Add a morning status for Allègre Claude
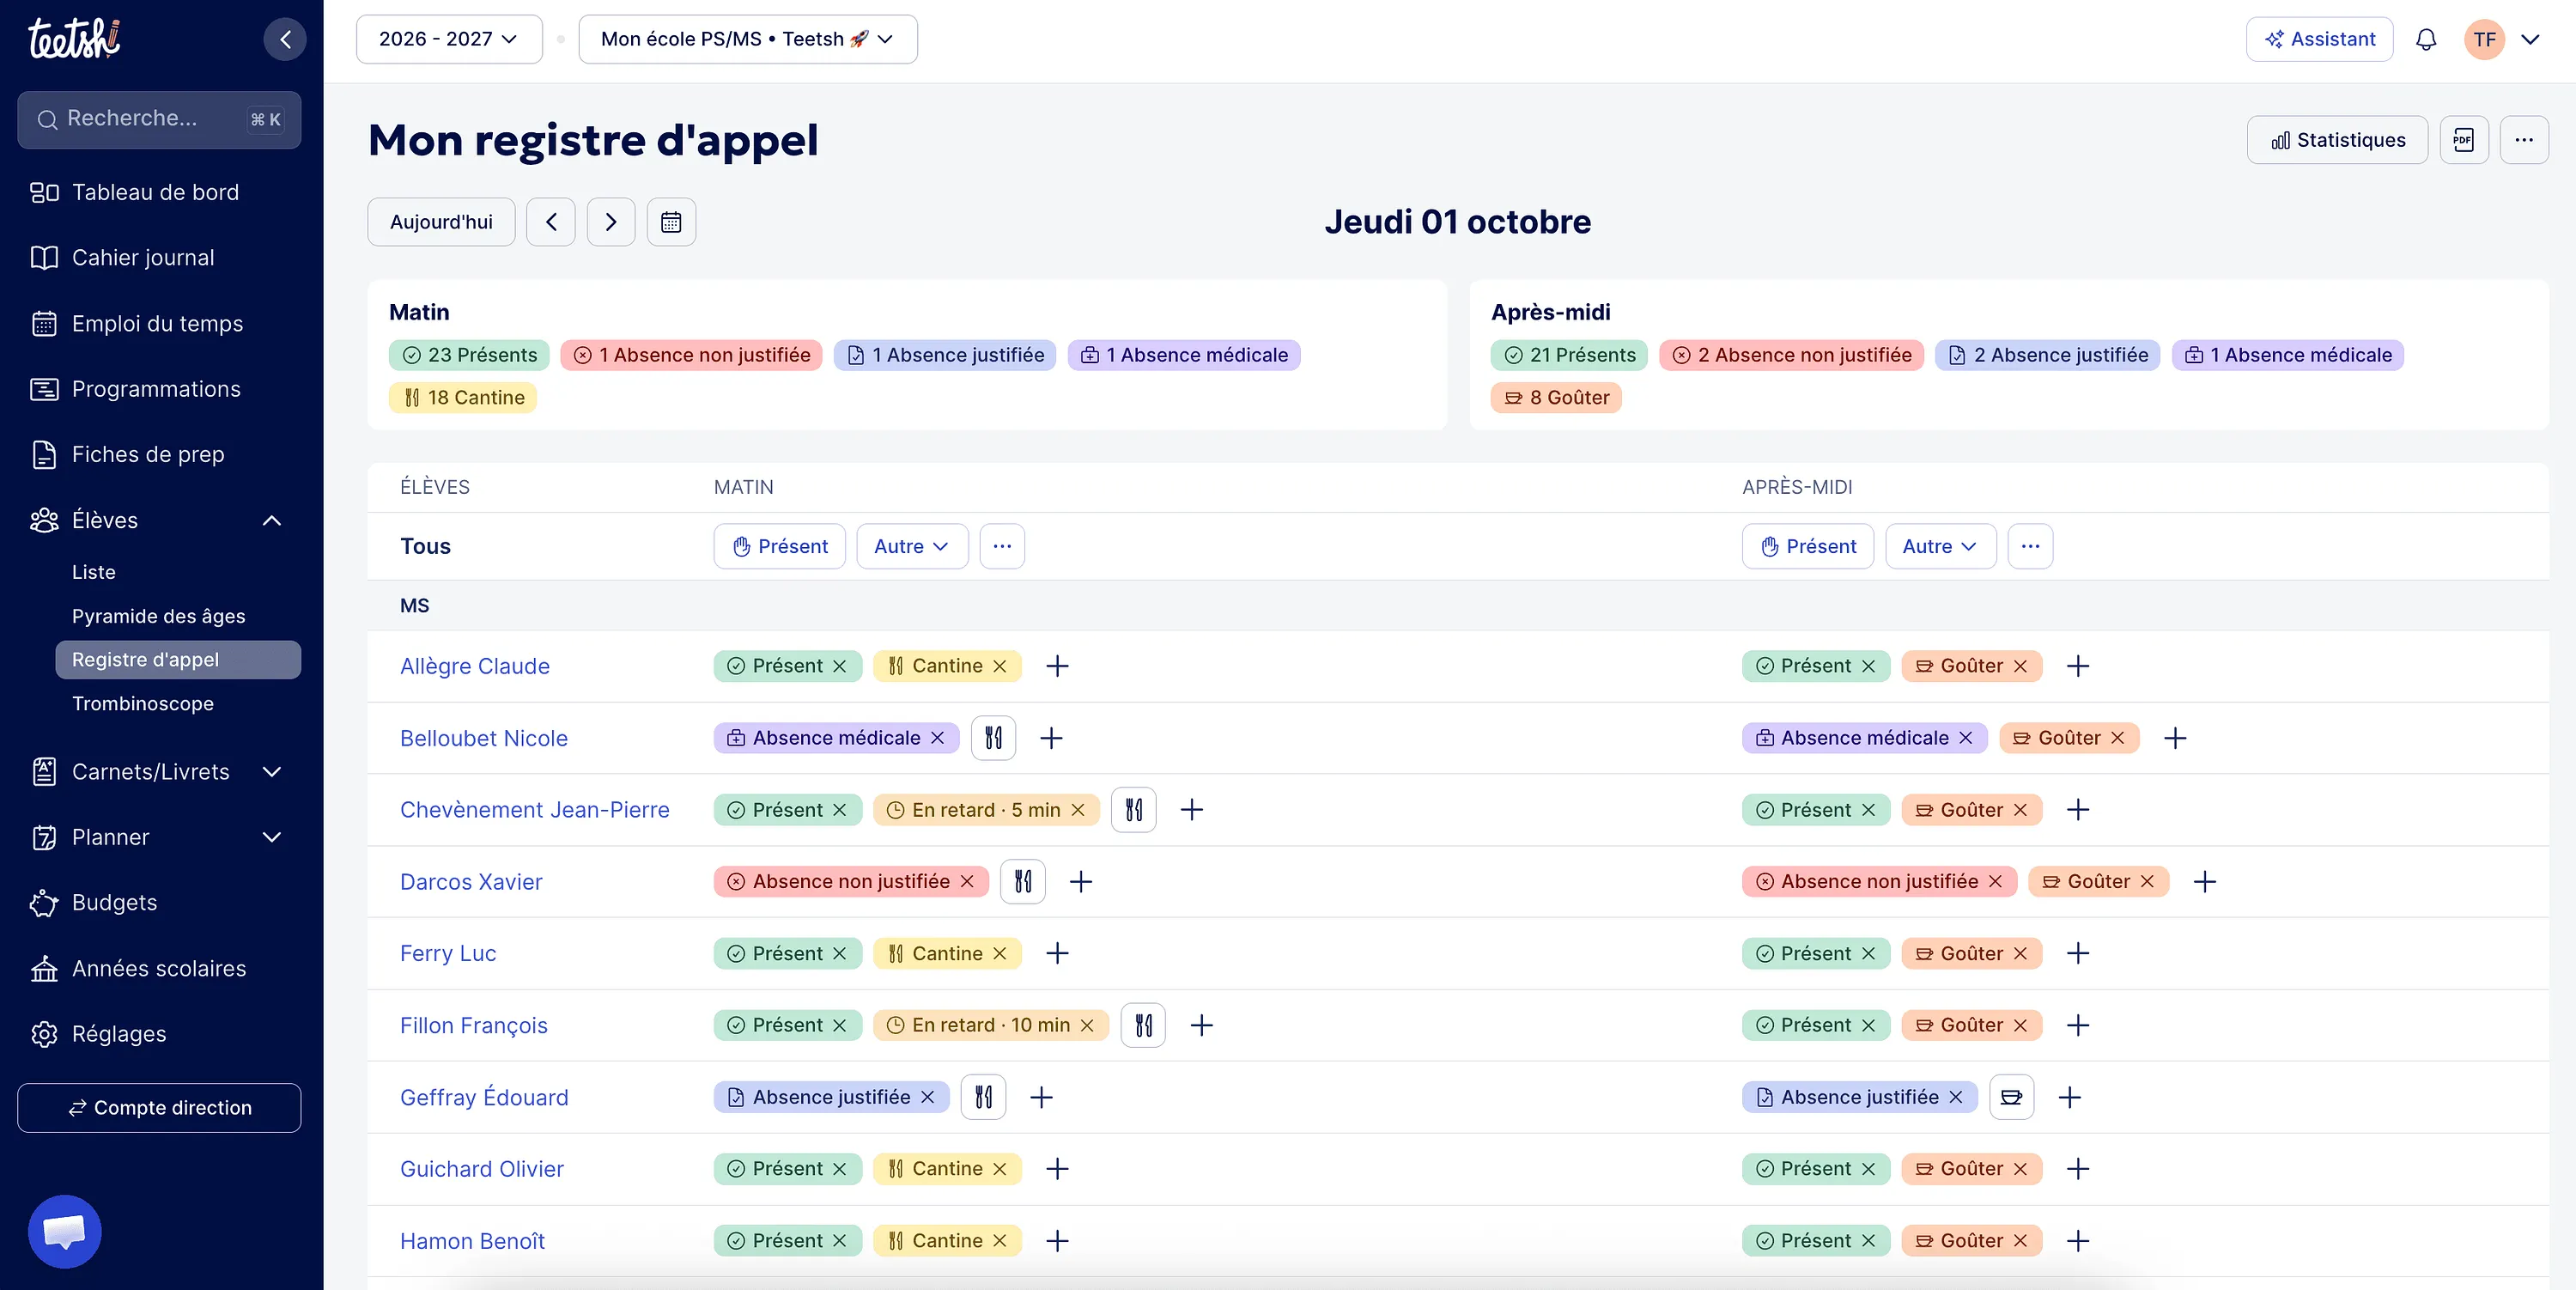 point(1057,666)
